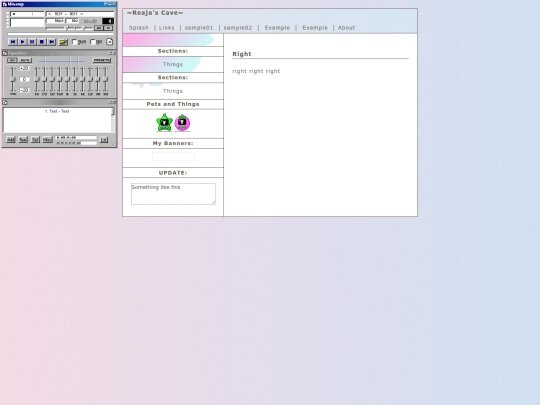The height and width of the screenshot is (405, 540).
Task: Click the 3K equalizer band slider
Action: tap(75, 80)
